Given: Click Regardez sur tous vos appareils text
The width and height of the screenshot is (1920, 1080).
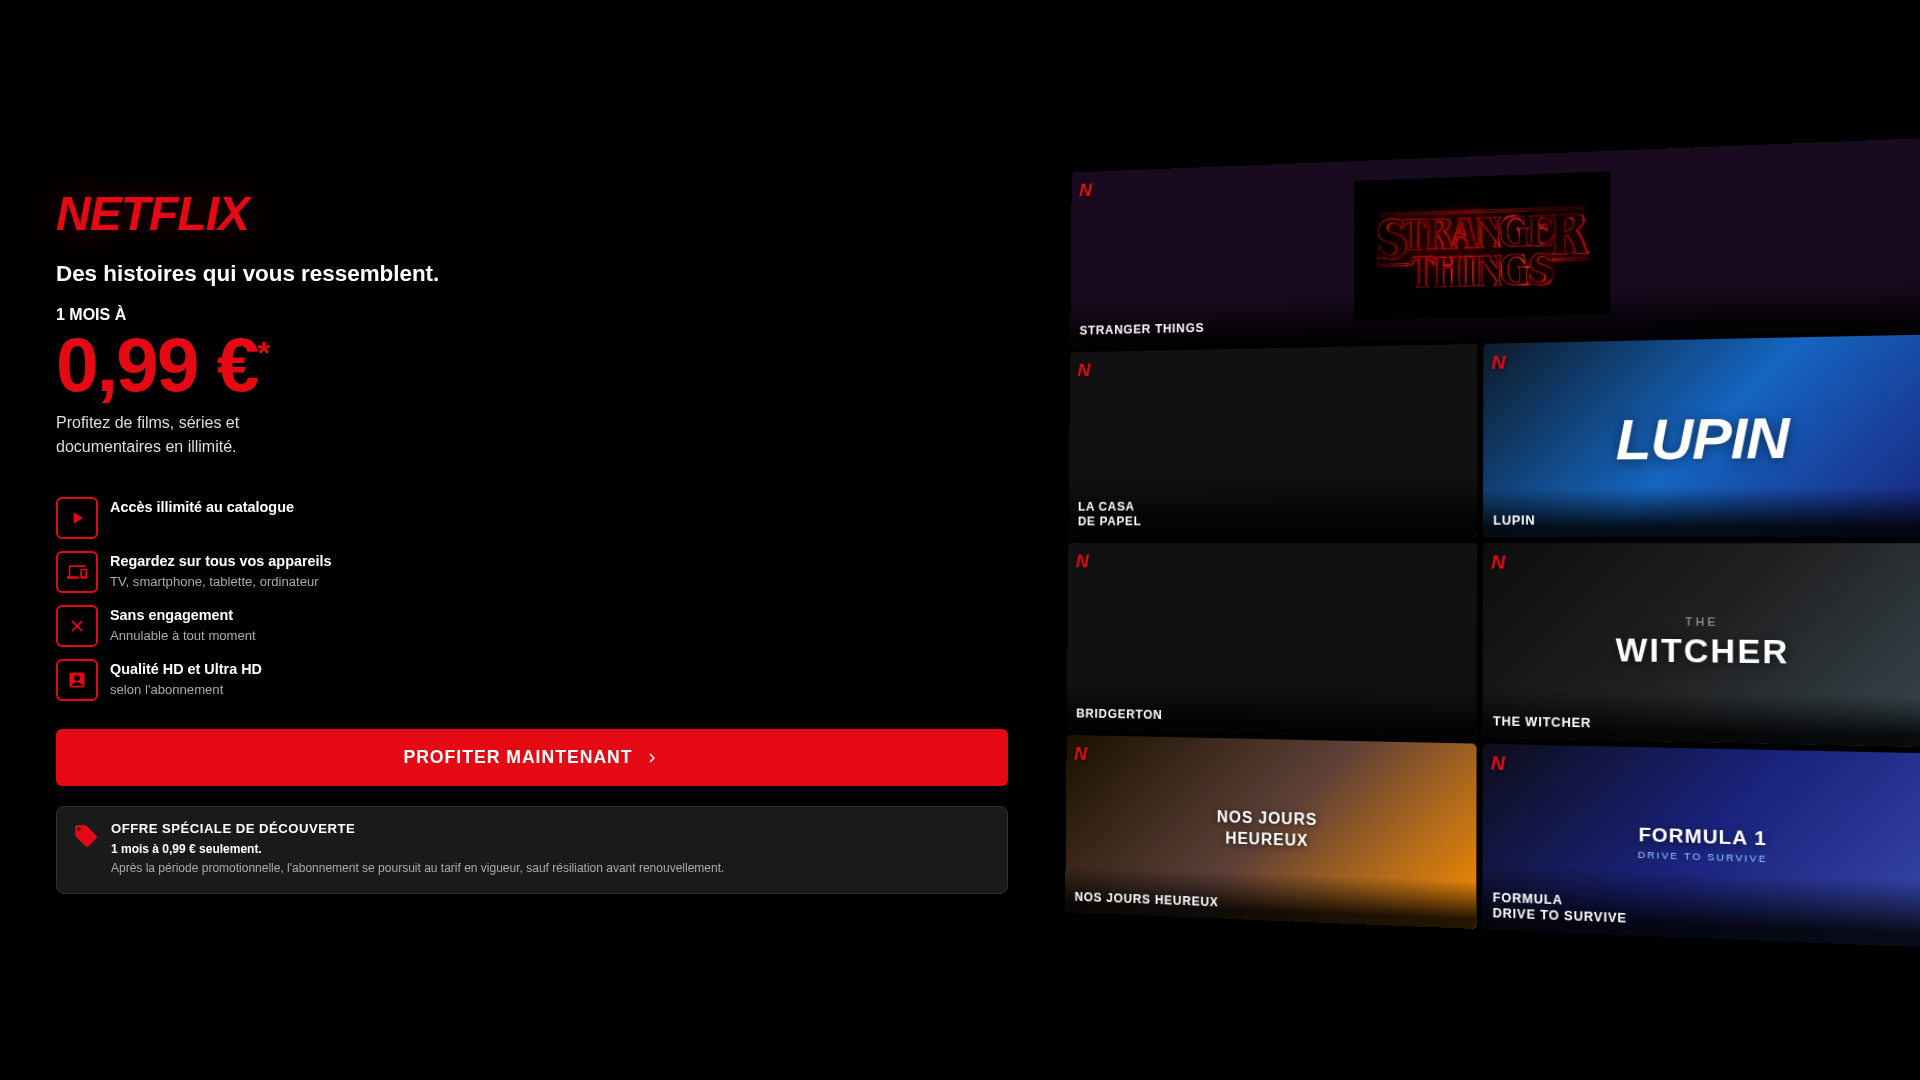Looking at the screenshot, I should [220, 561].
